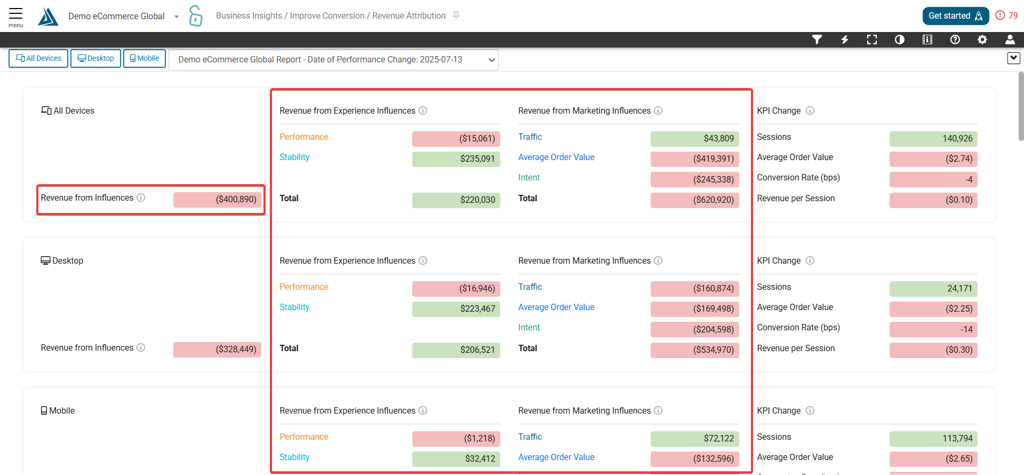Viewport: 1024px width, 475px height.
Task: View the 79 alerts indicator
Action: point(1007,16)
